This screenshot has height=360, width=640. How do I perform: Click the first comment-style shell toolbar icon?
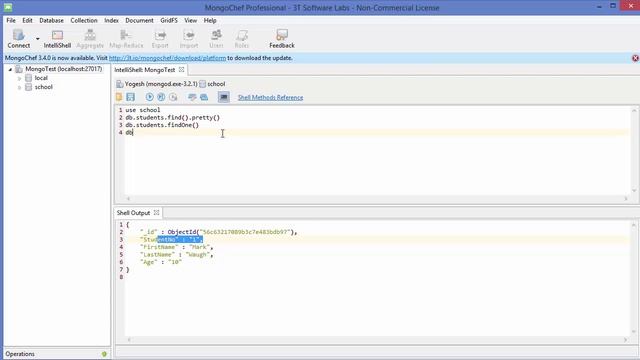192,97
